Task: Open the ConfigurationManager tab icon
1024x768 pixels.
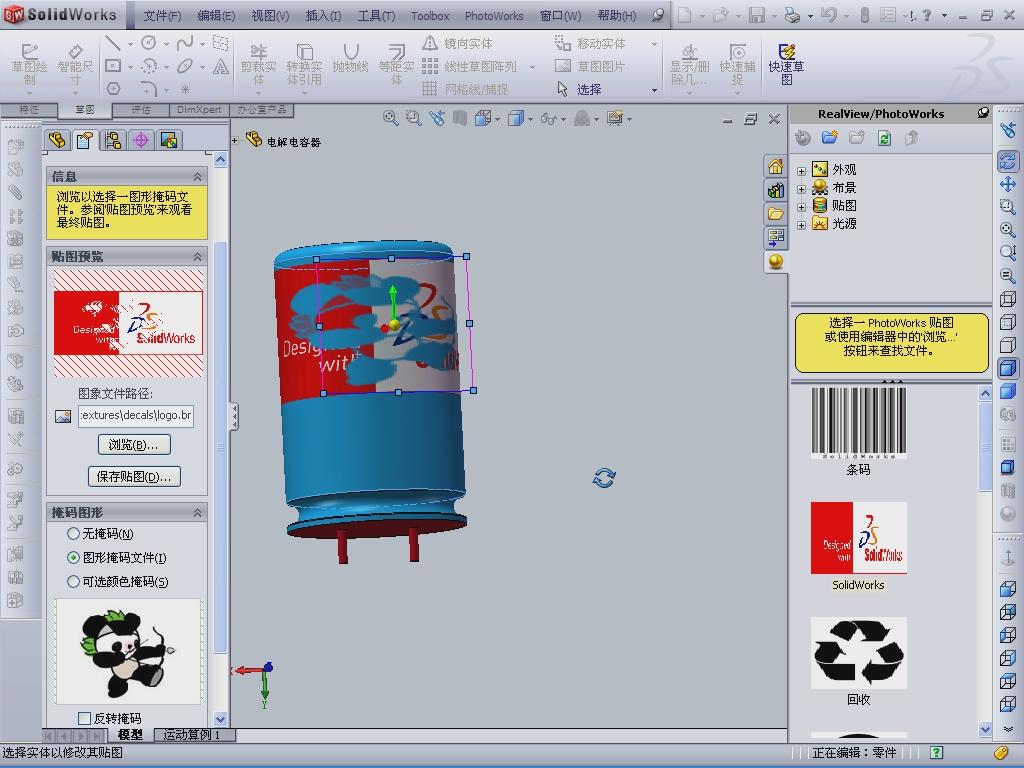Action: [x=113, y=140]
